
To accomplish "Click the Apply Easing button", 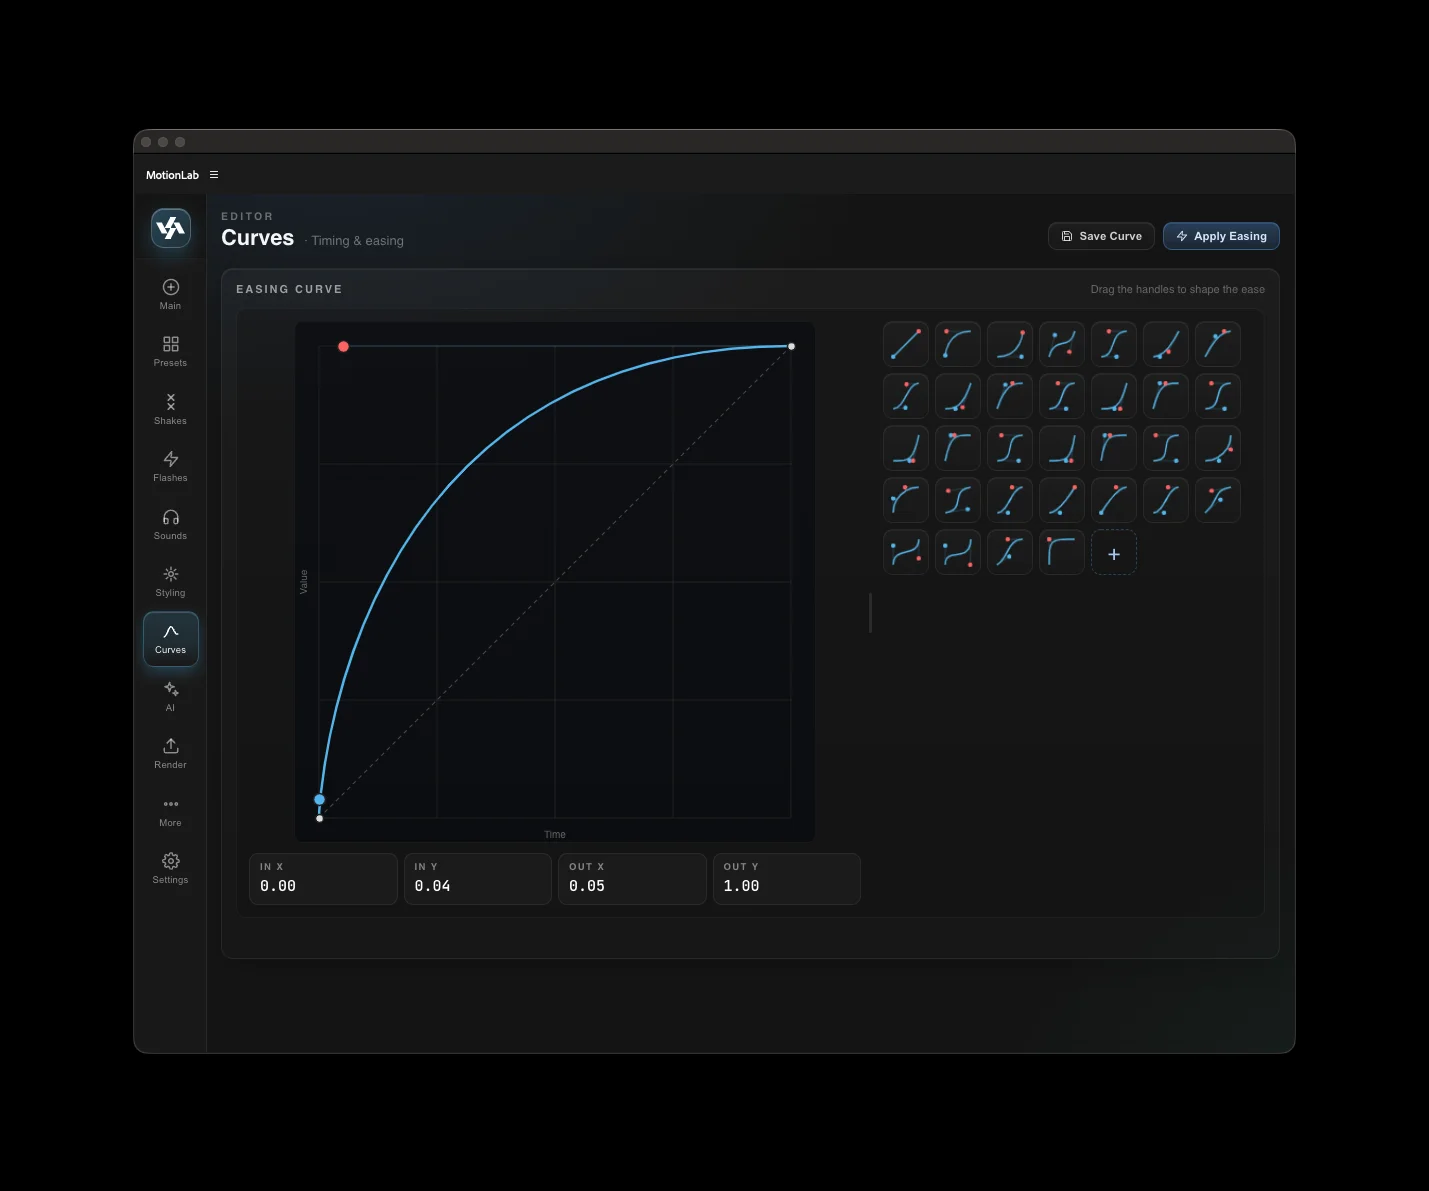I will [x=1221, y=236].
